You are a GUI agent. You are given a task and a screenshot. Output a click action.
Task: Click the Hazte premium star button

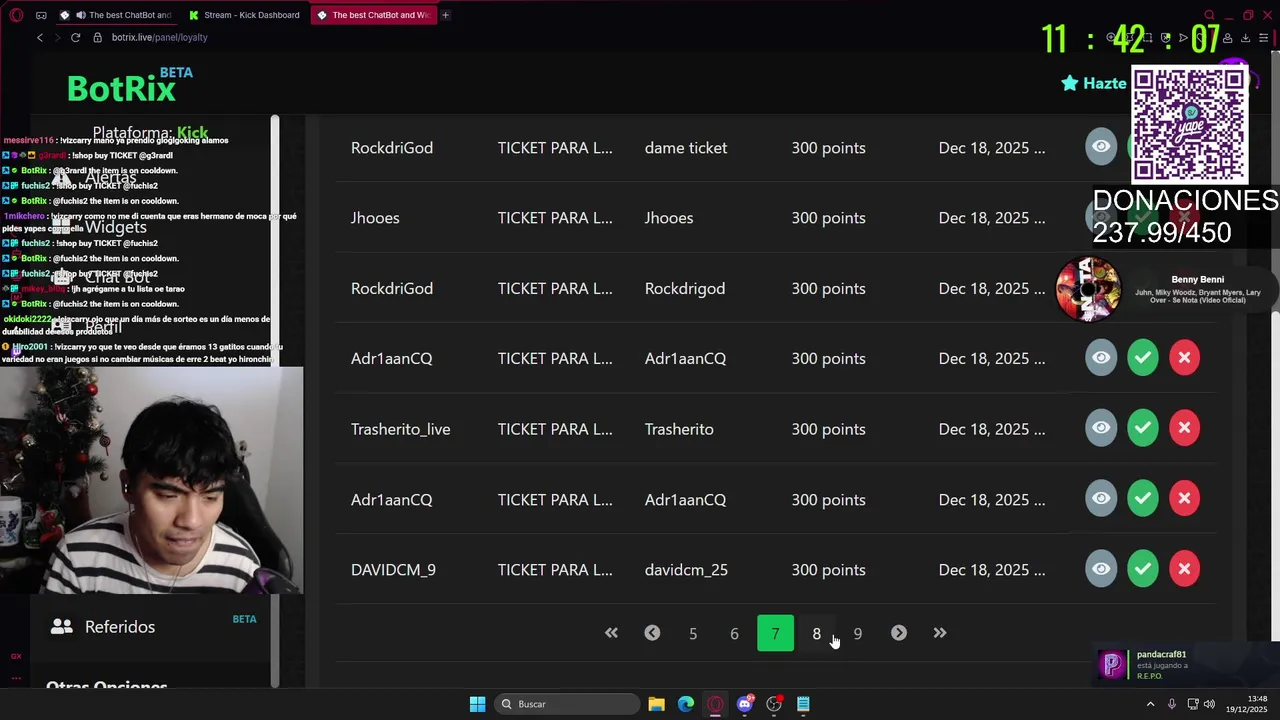1094,83
